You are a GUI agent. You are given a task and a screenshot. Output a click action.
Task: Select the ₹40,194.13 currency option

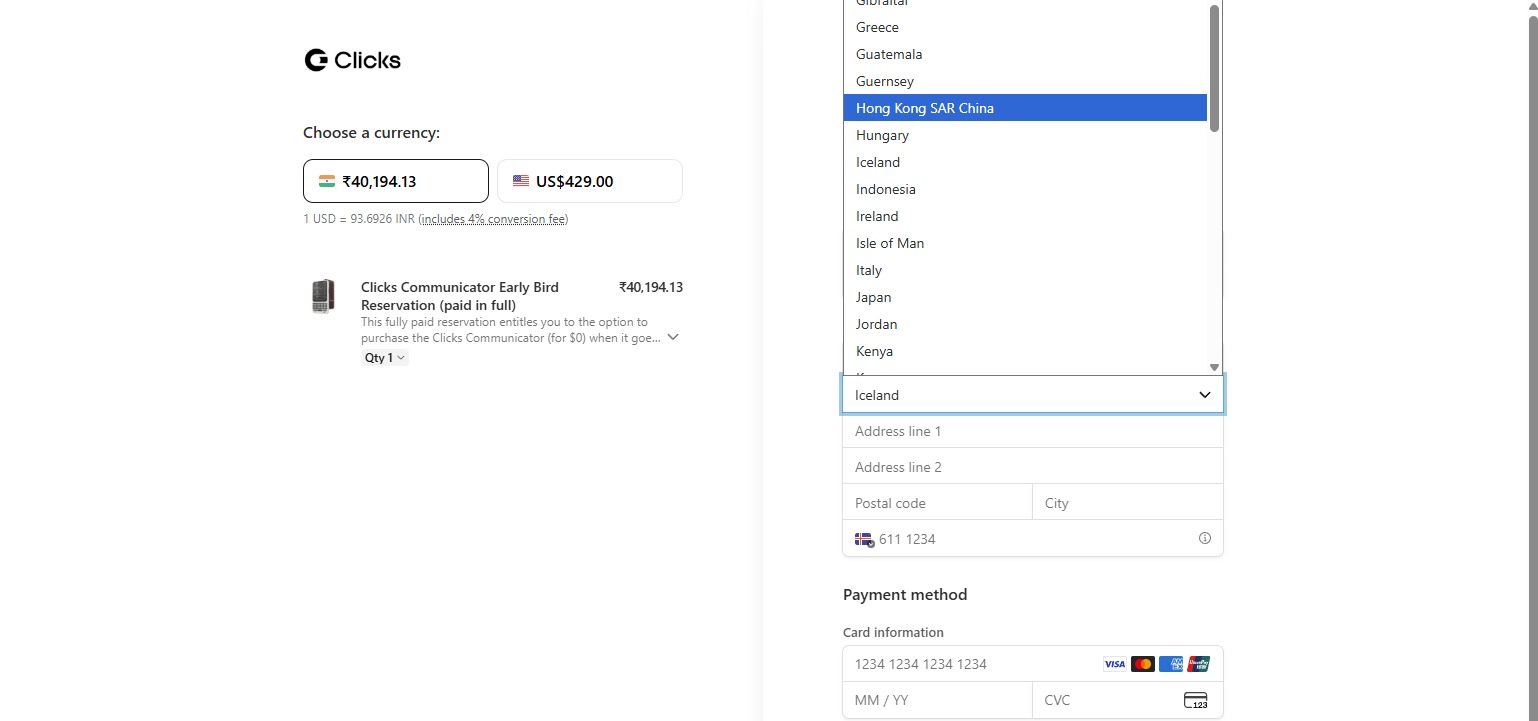395,180
